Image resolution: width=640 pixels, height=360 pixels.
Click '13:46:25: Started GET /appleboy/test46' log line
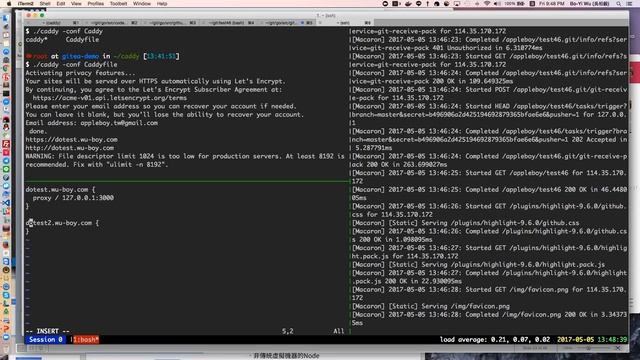point(489,177)
